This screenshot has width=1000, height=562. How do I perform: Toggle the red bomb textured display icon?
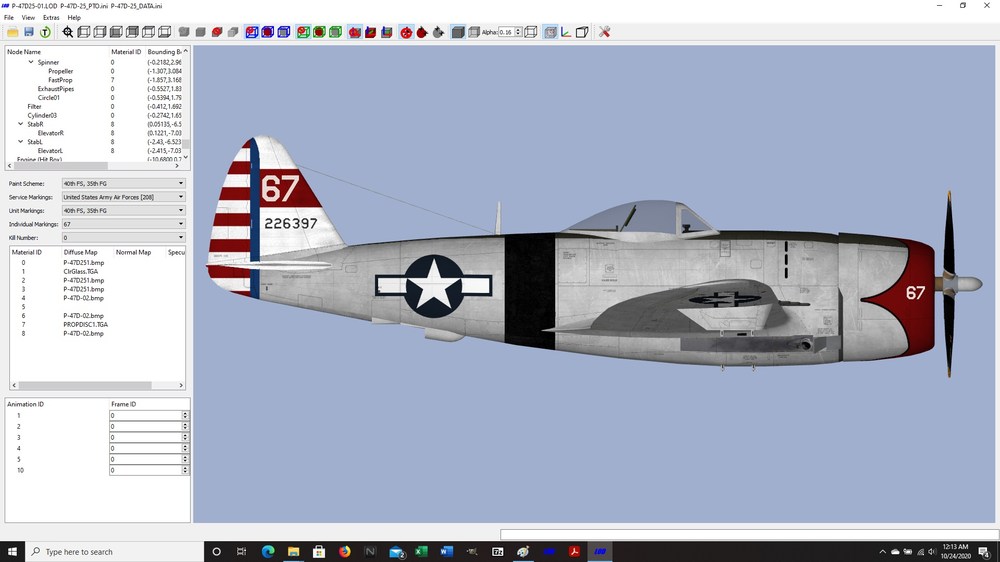[406, 32]
